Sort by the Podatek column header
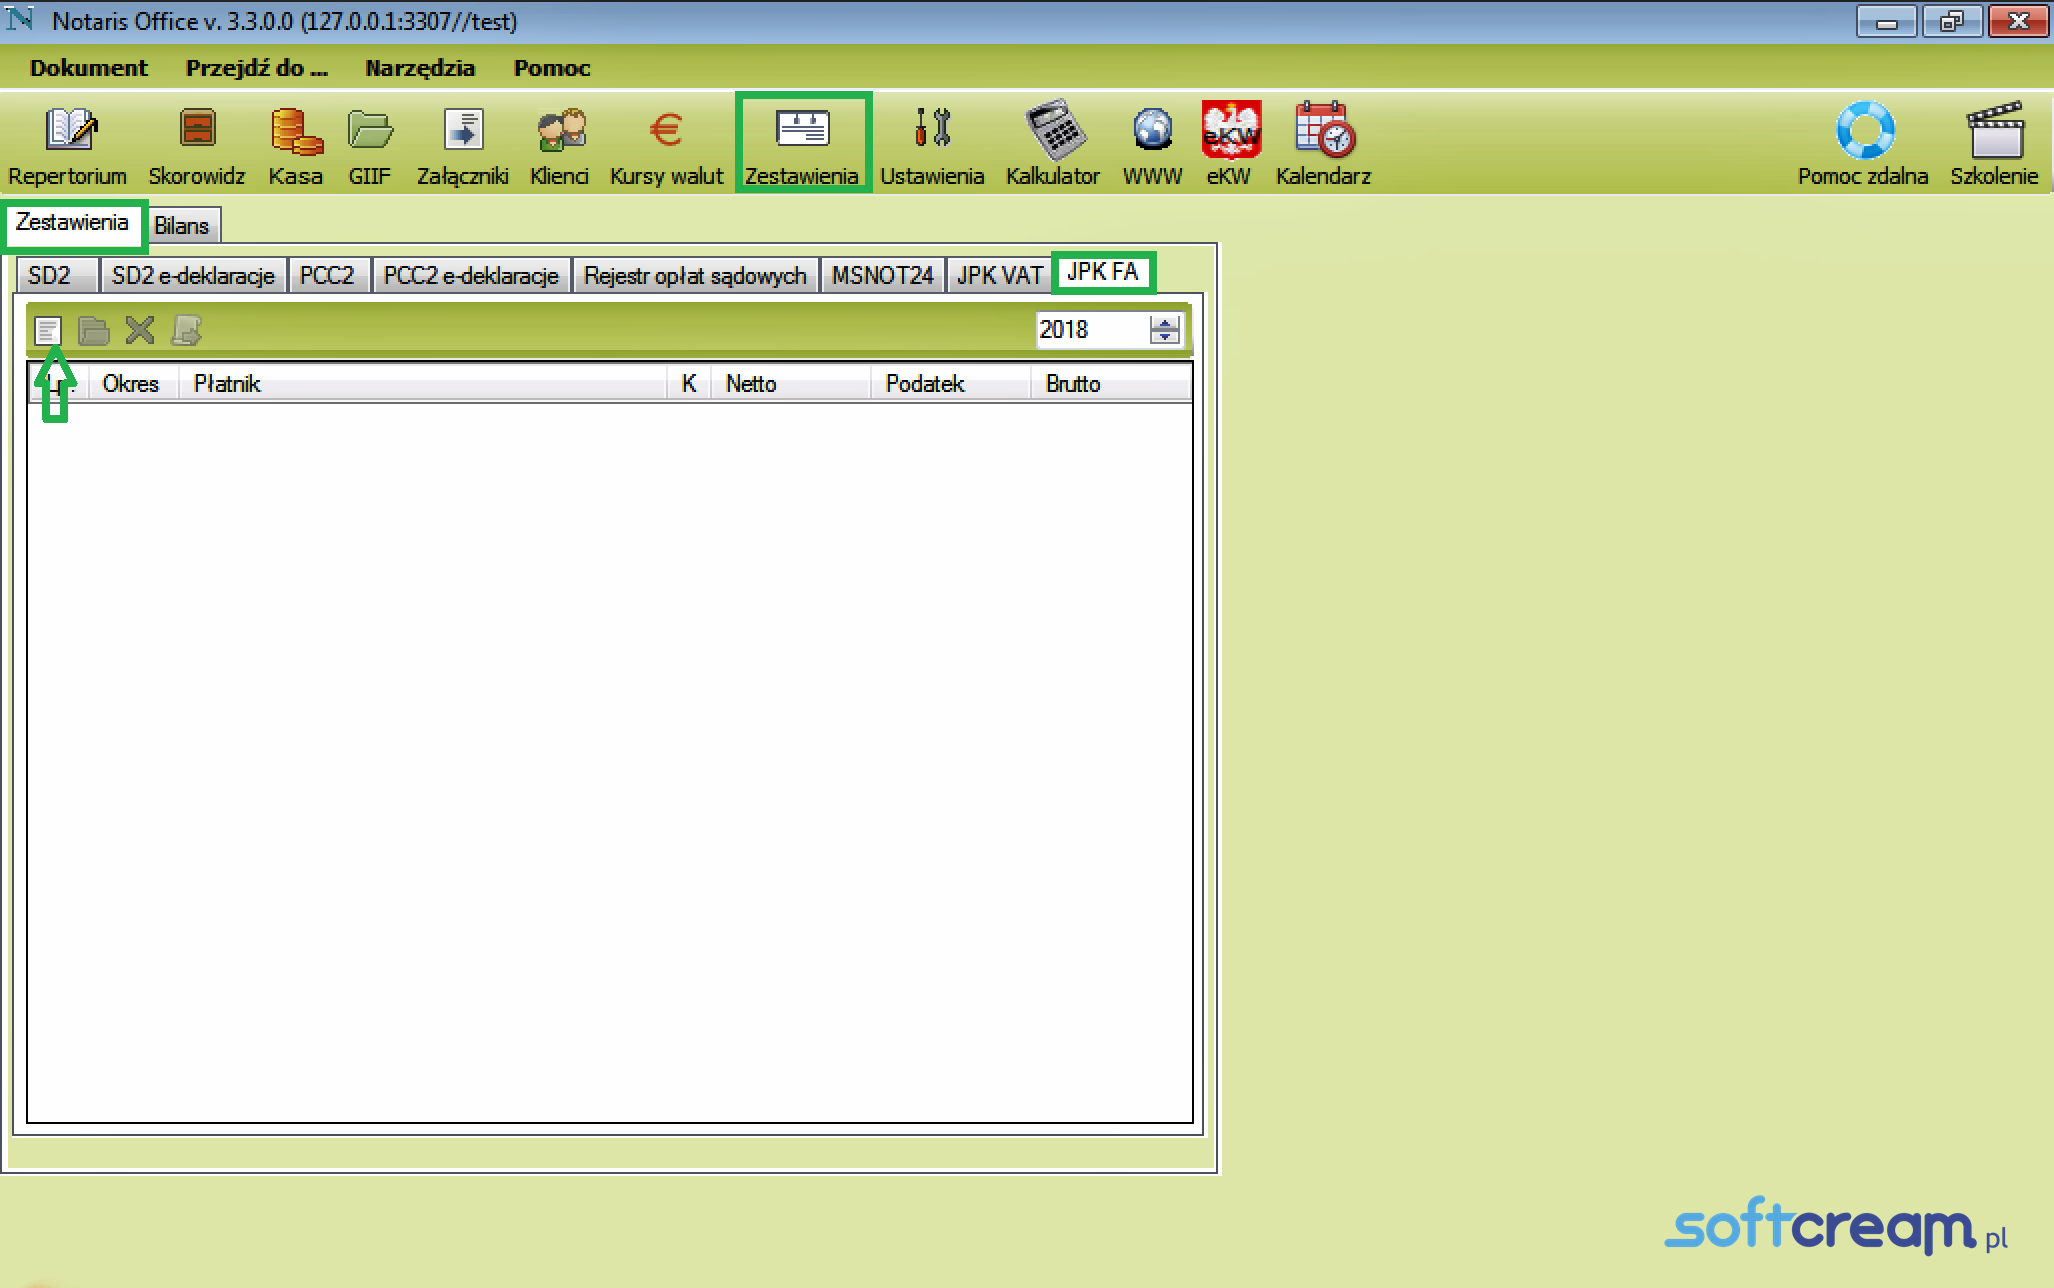2054x1288 pixels. click(x=951, y=384)
